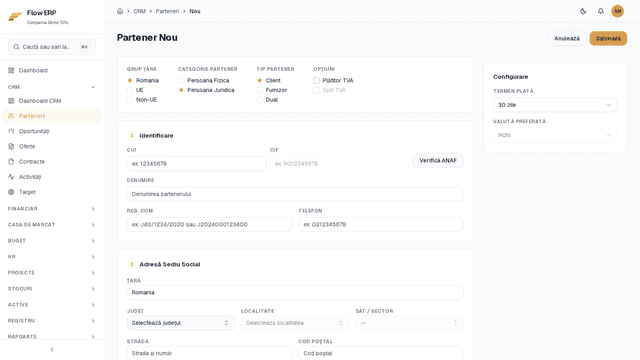The image size is (640, 360).
Task: Open the Termen Plată 30 zile dropdown
Action: coord(555,105)
